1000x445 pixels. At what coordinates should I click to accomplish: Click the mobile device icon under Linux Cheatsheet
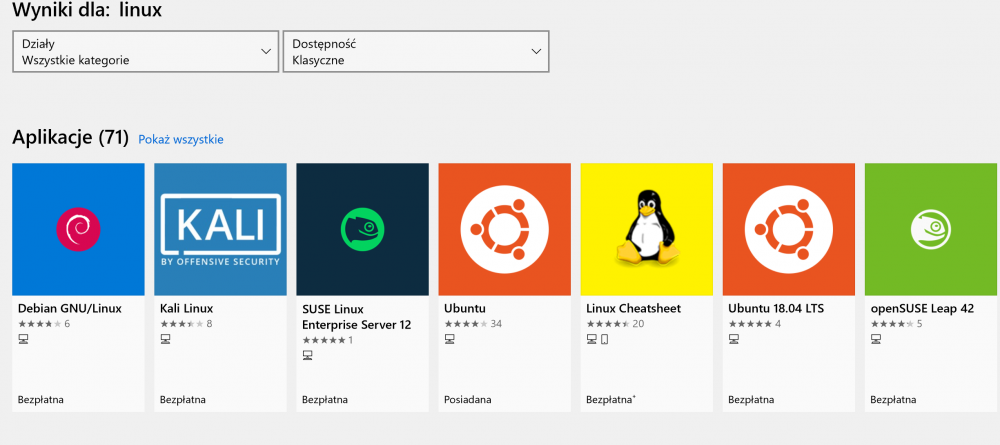coord(605,339)
